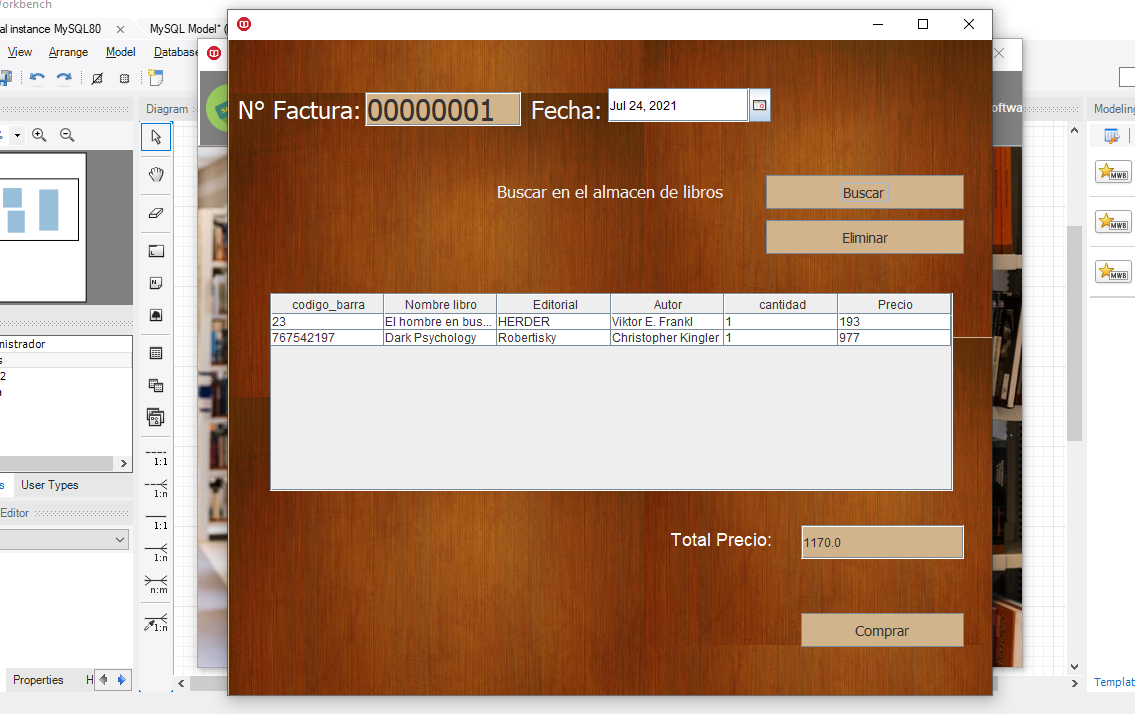Click the Buscar button
The height and width of the screenshot is (714, 1135).
[x=864, y=193]
